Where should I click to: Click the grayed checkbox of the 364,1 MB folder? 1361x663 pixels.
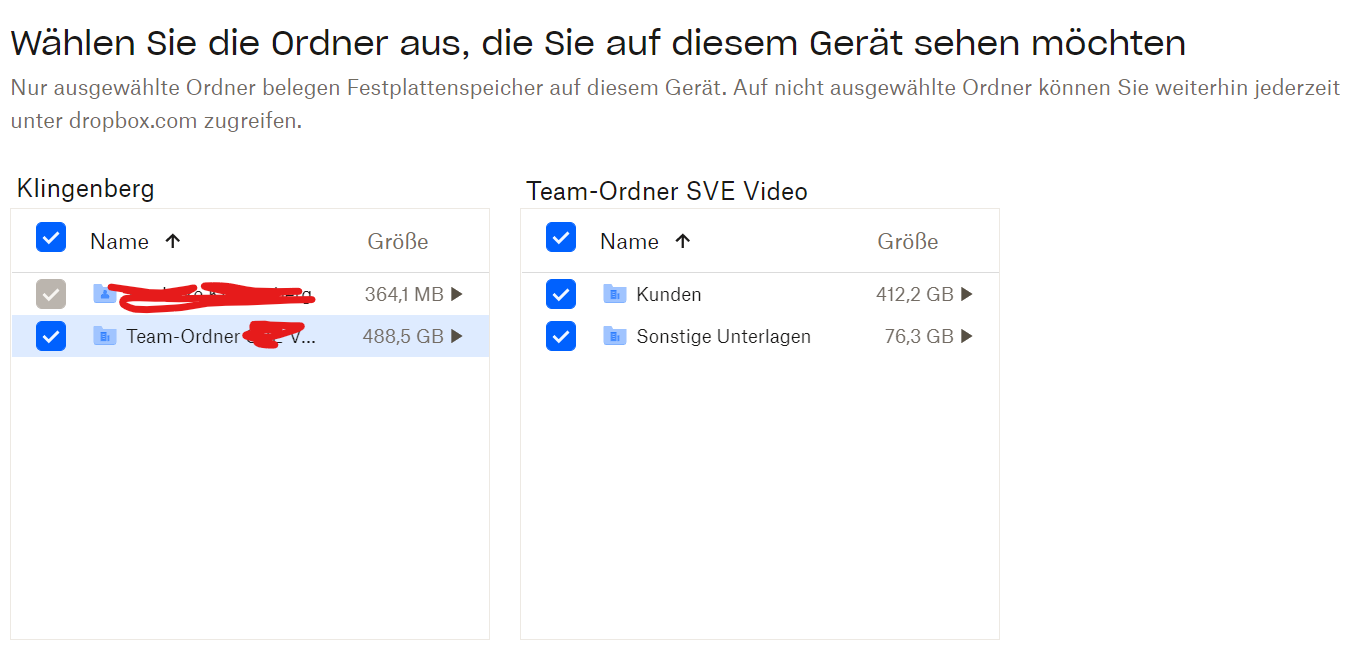(x=51, y=294)
